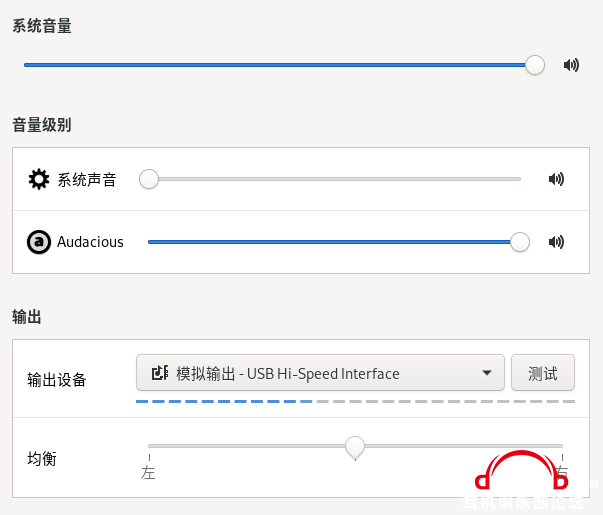Mute Audacious via its speaker icon

(x=556, y=242)
